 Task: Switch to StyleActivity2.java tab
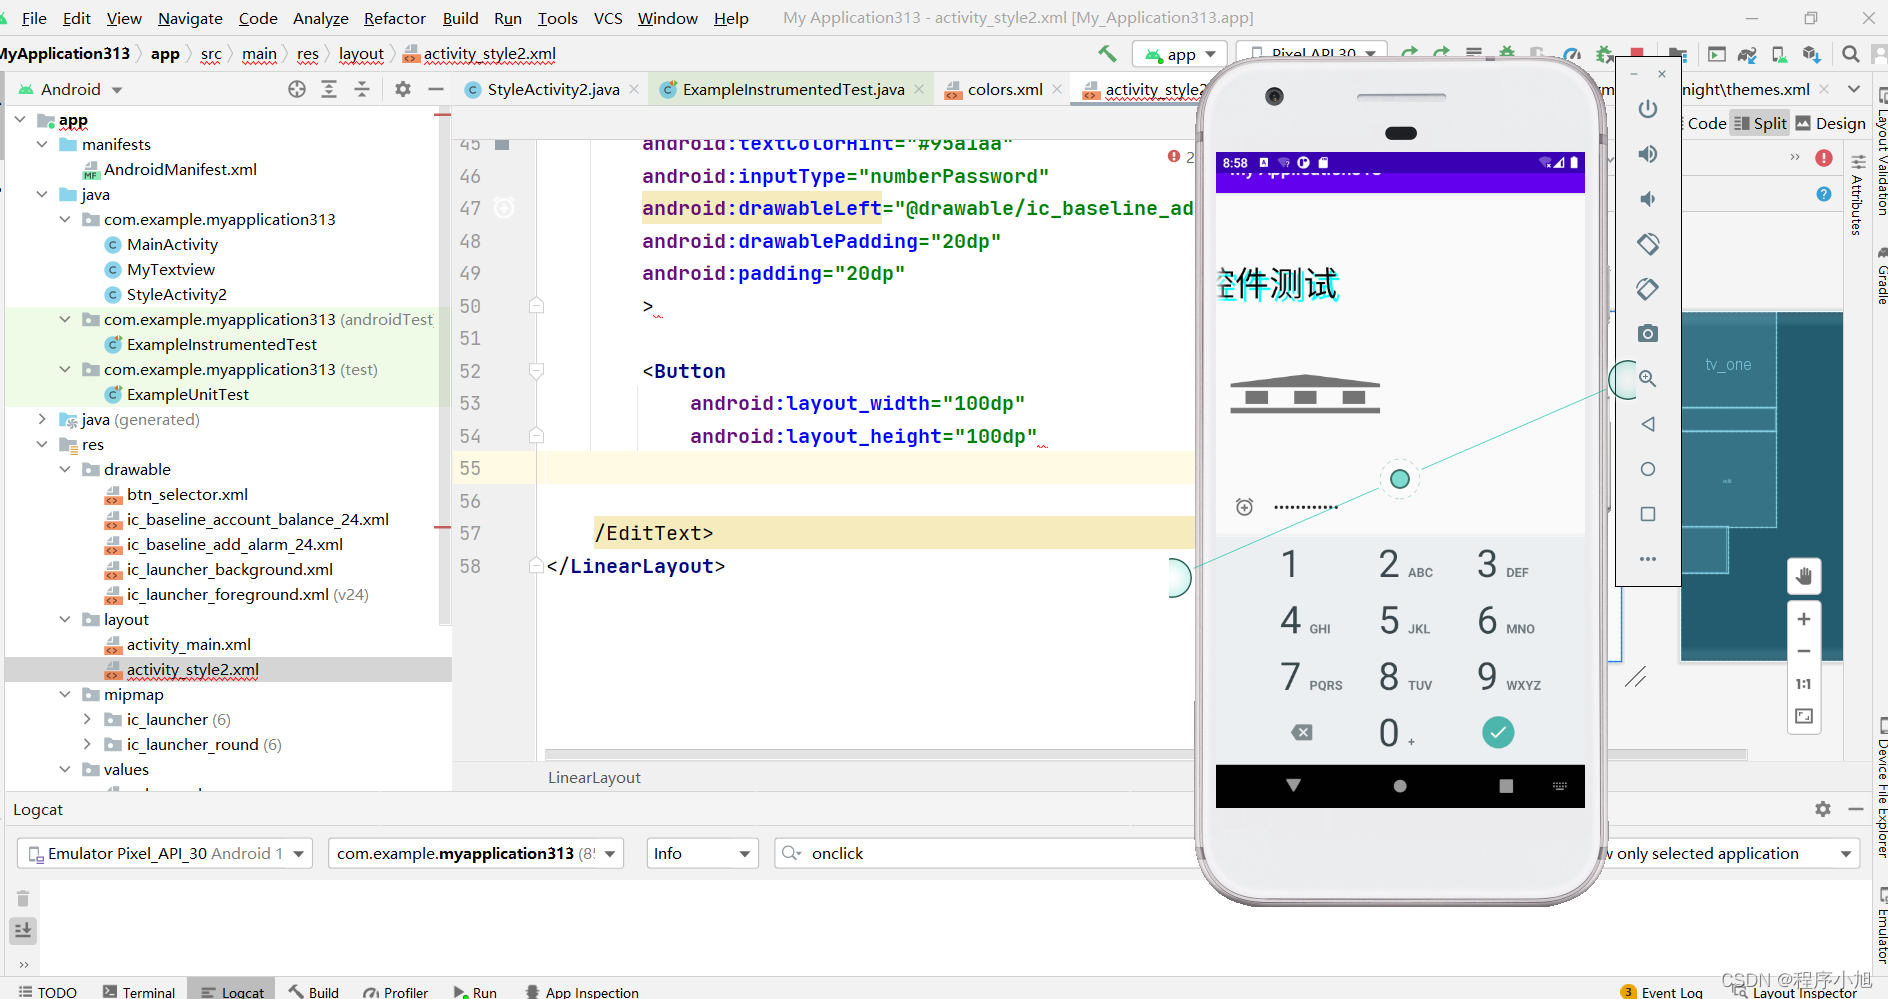tap(553, 89)
